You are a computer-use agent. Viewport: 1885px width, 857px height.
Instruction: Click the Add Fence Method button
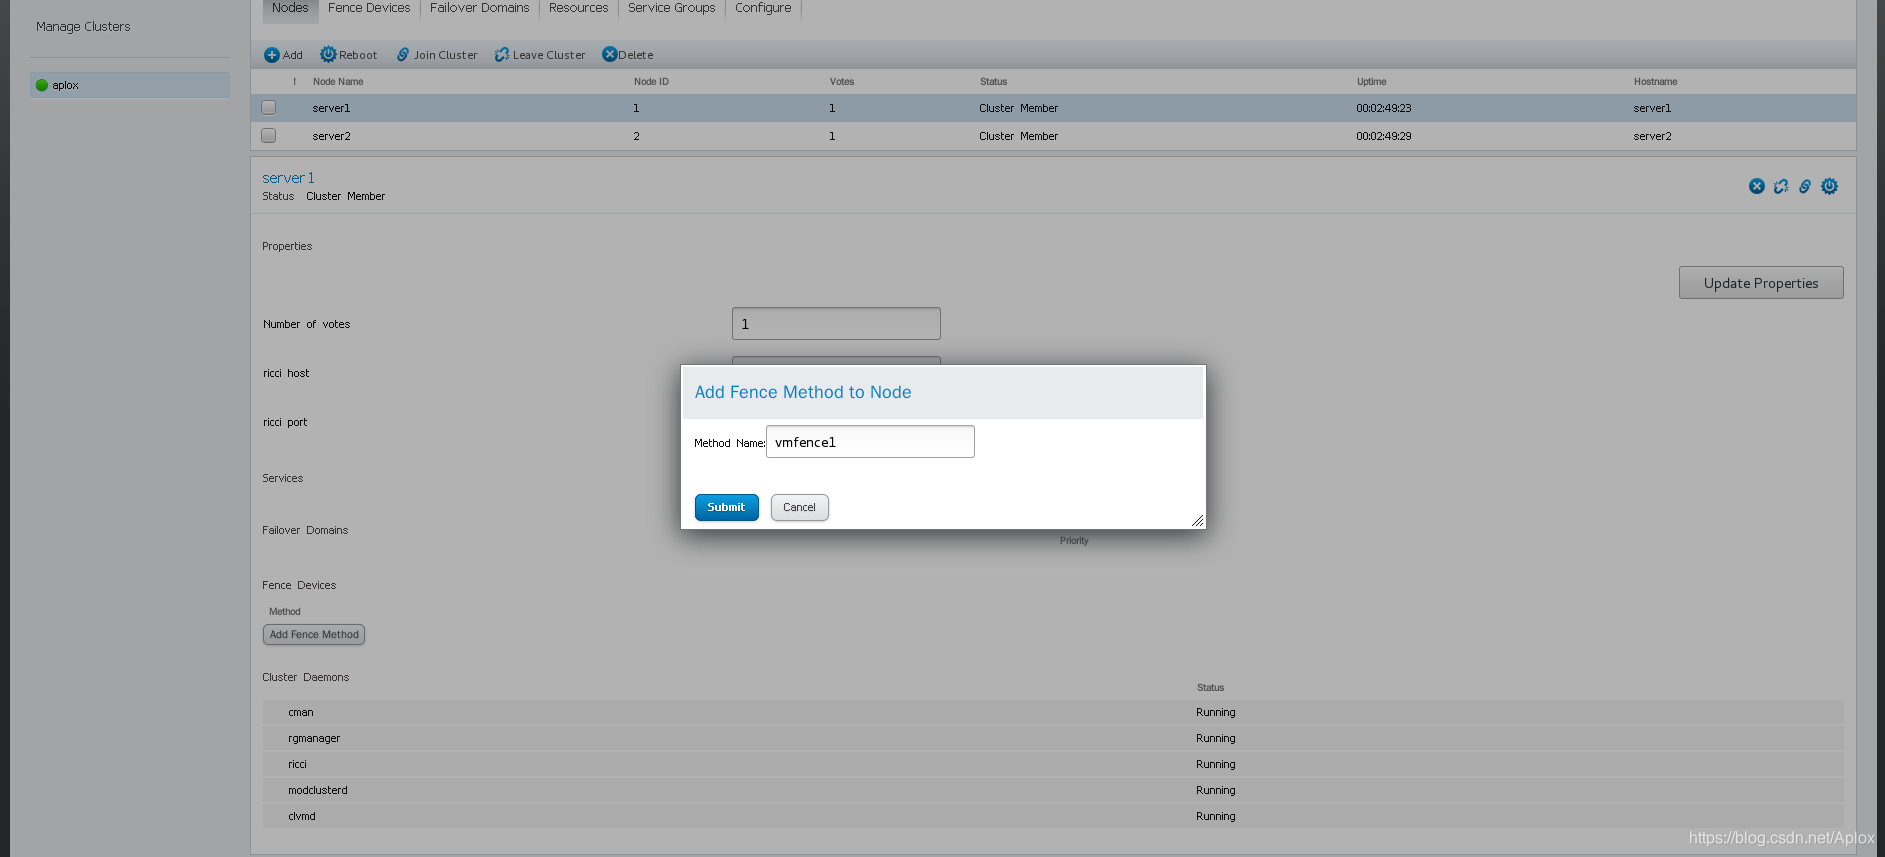click(x=314, y=635)
